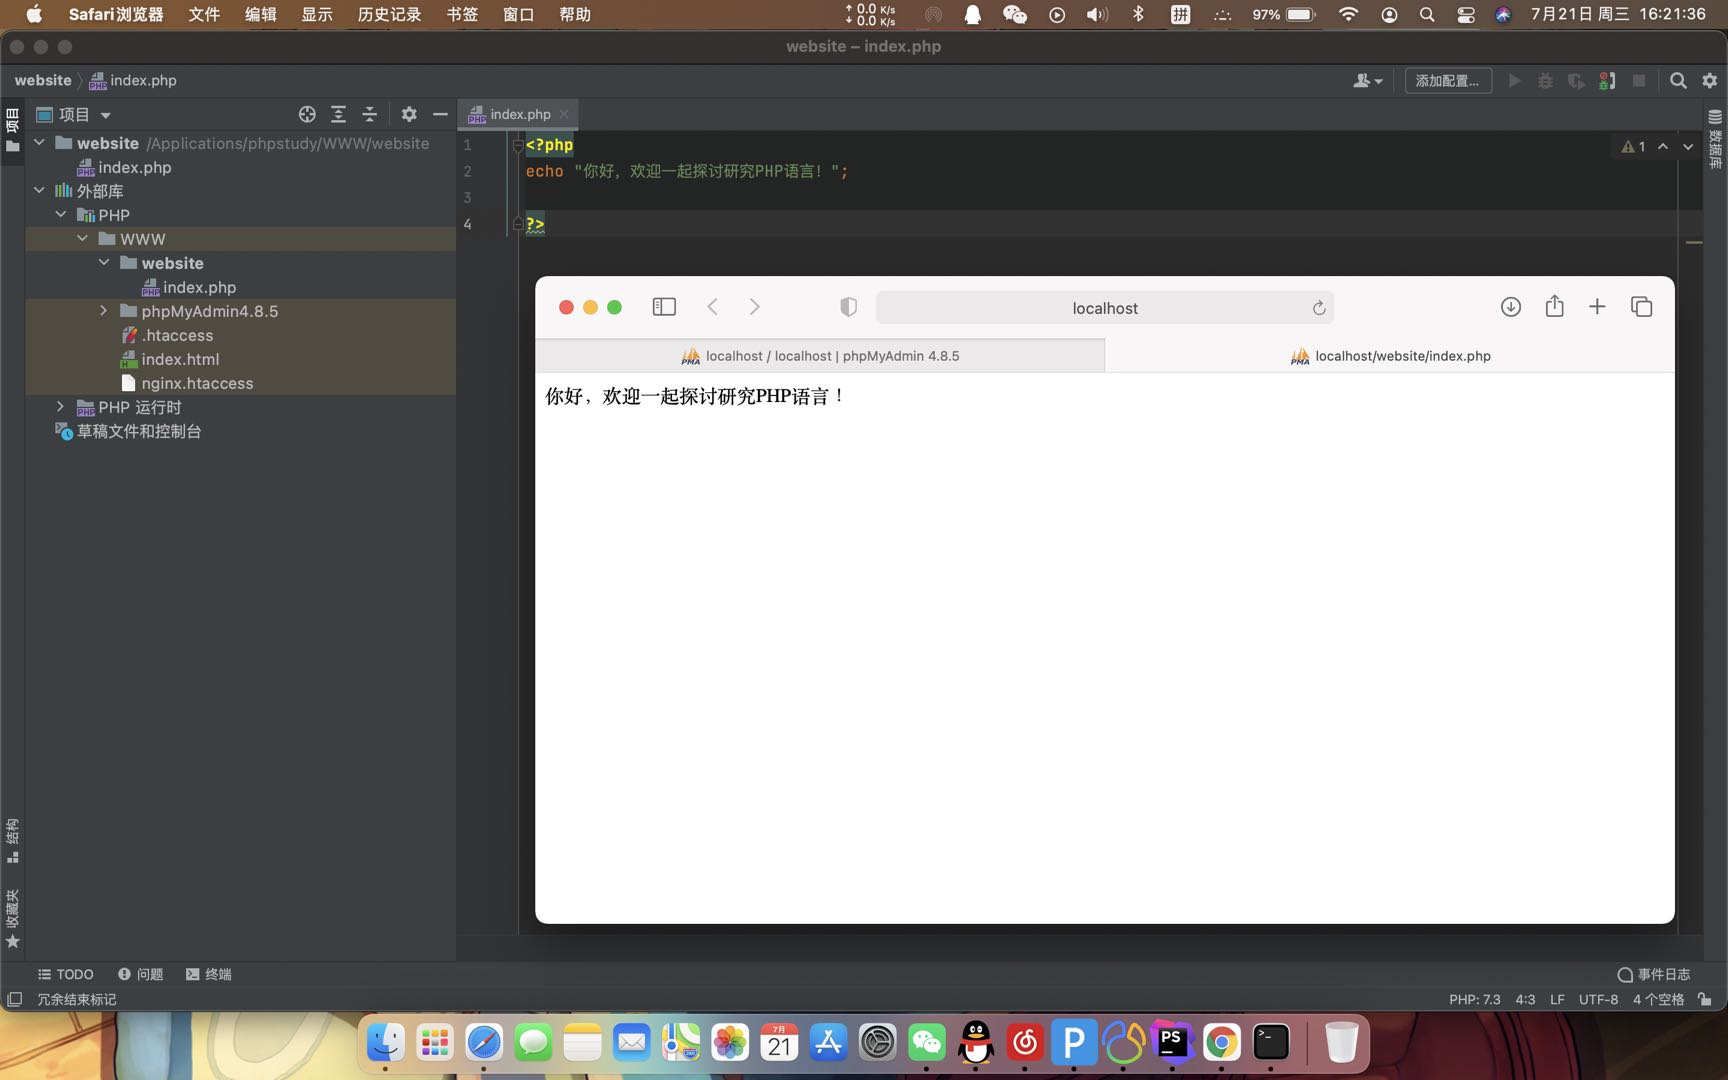Click the 添加配置 button

point(1448,81)
